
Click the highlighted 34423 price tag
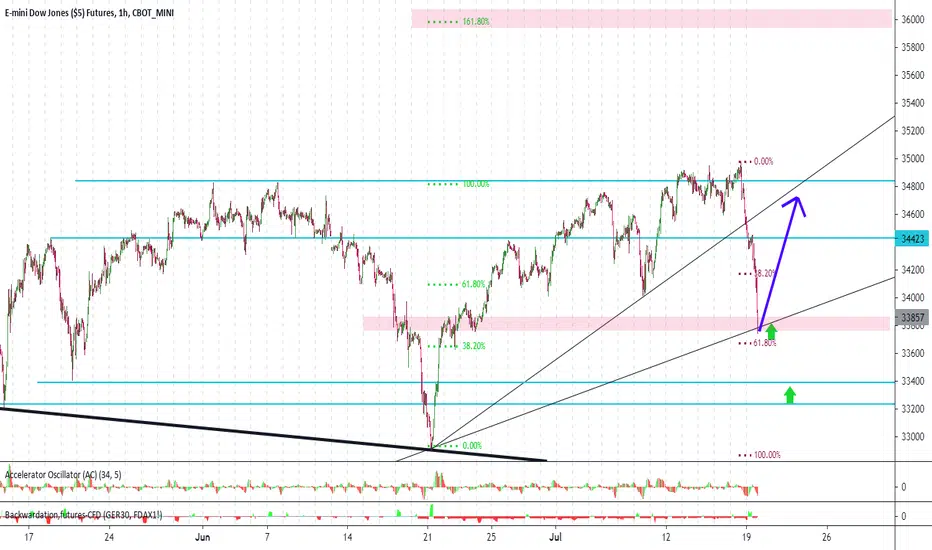[912, 238]
